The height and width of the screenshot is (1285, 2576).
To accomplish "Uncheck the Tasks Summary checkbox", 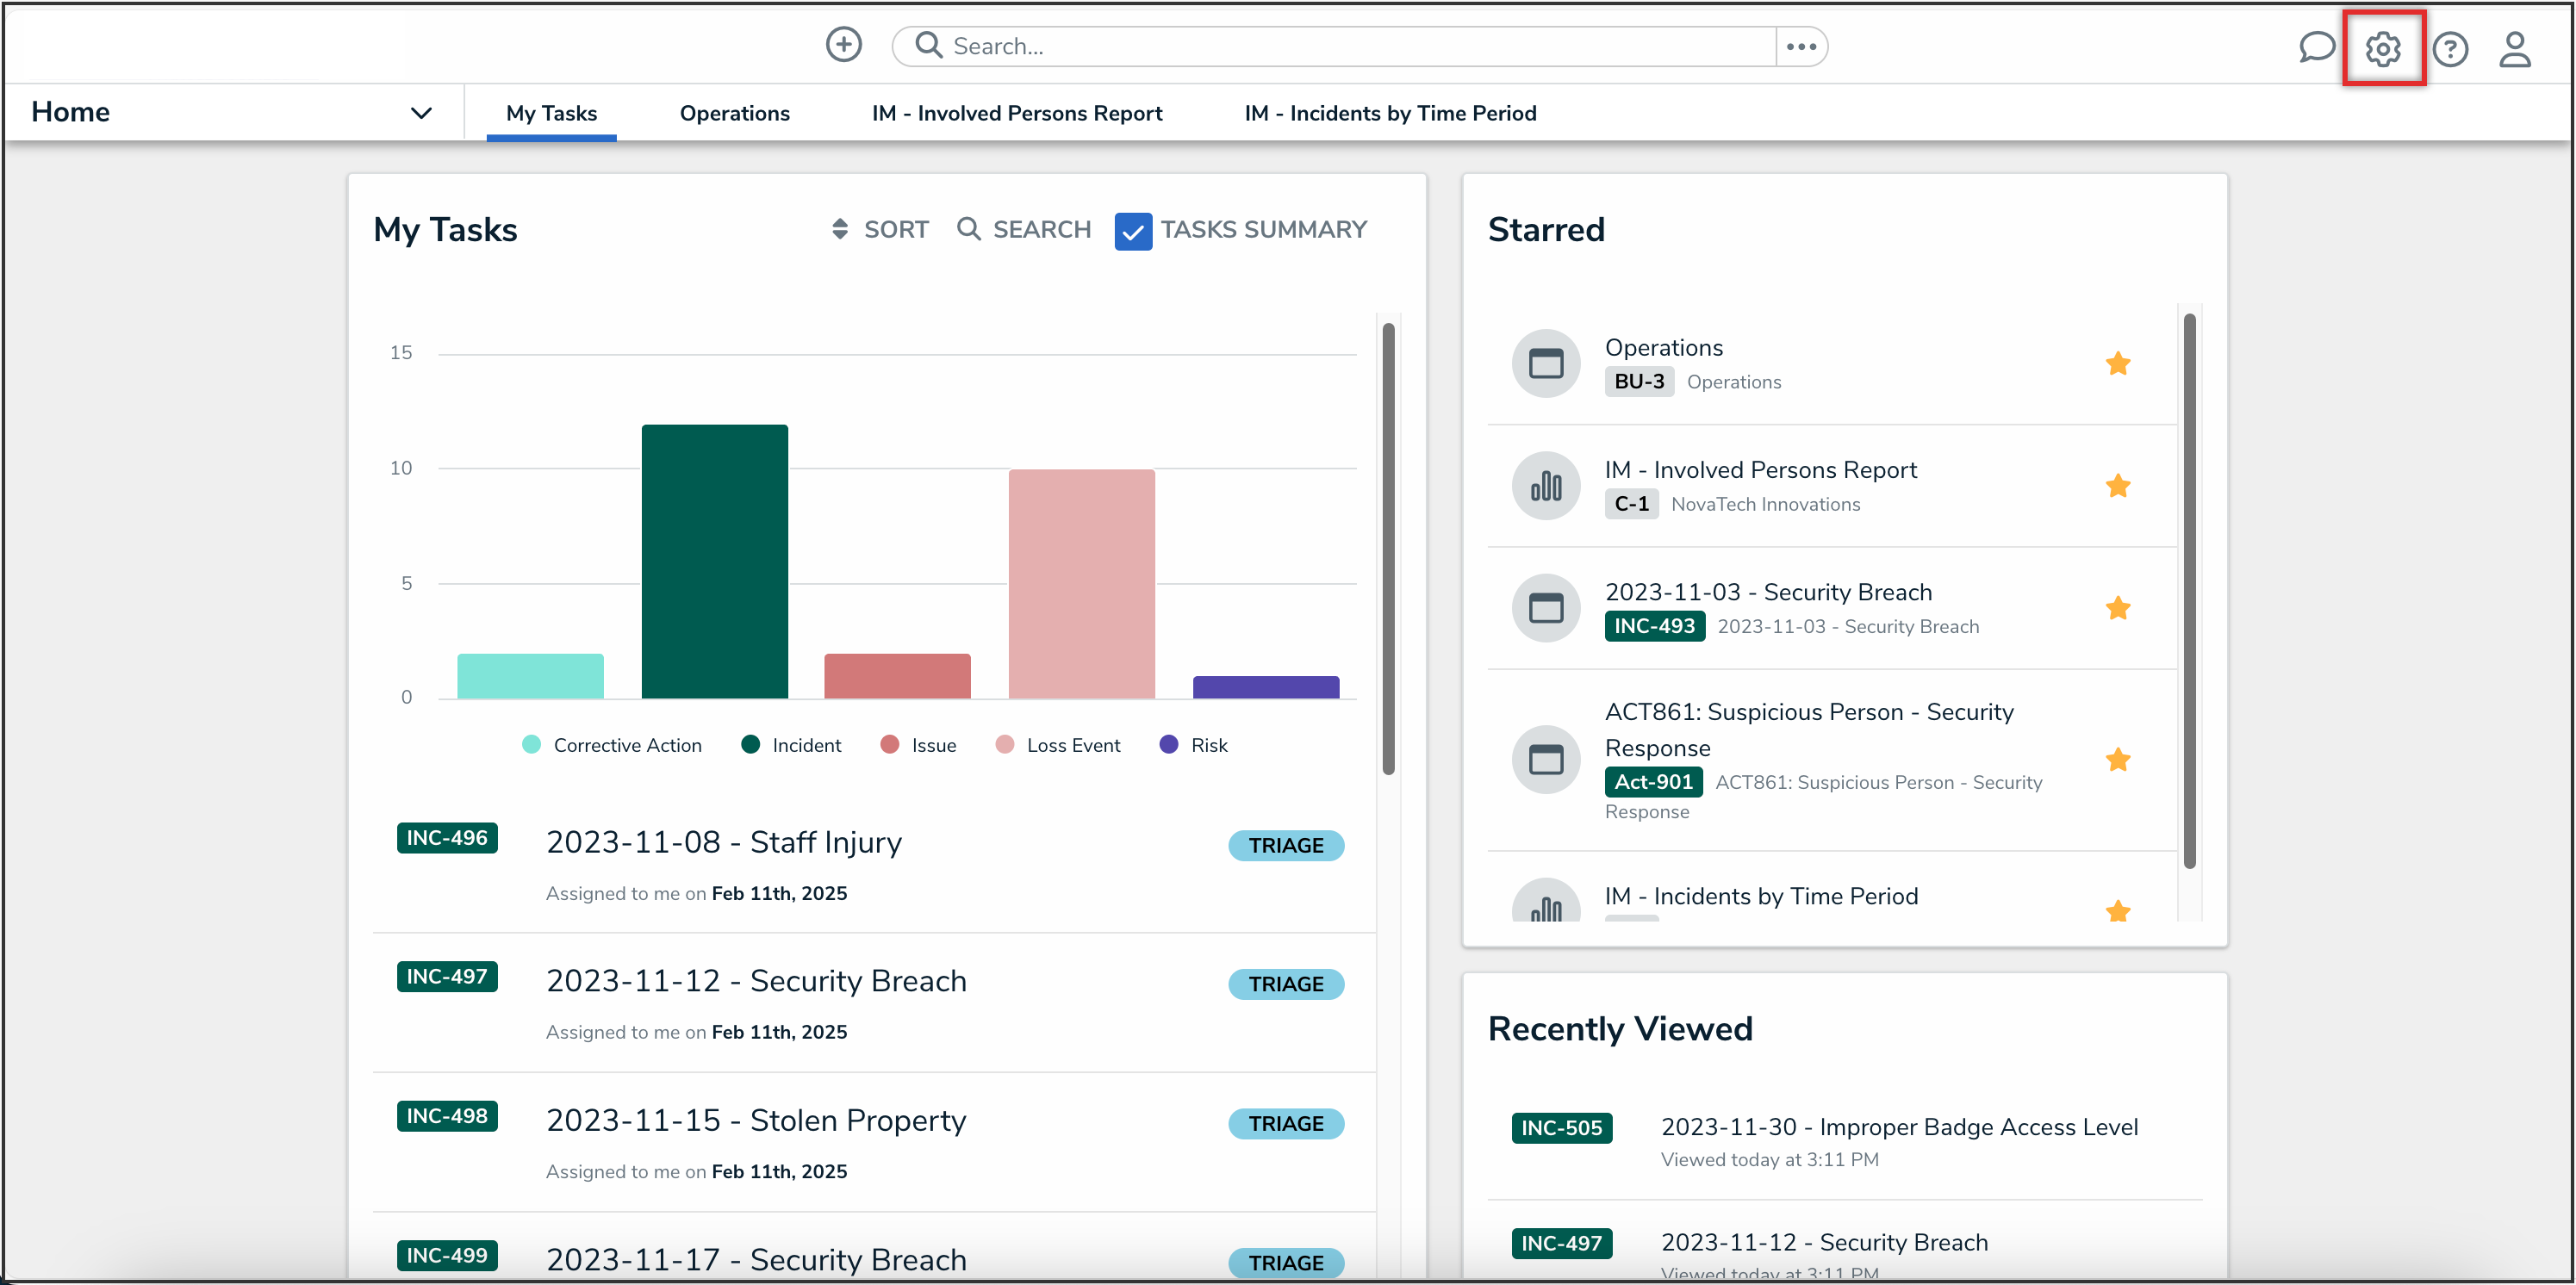I will click(x=1133, y=231).
